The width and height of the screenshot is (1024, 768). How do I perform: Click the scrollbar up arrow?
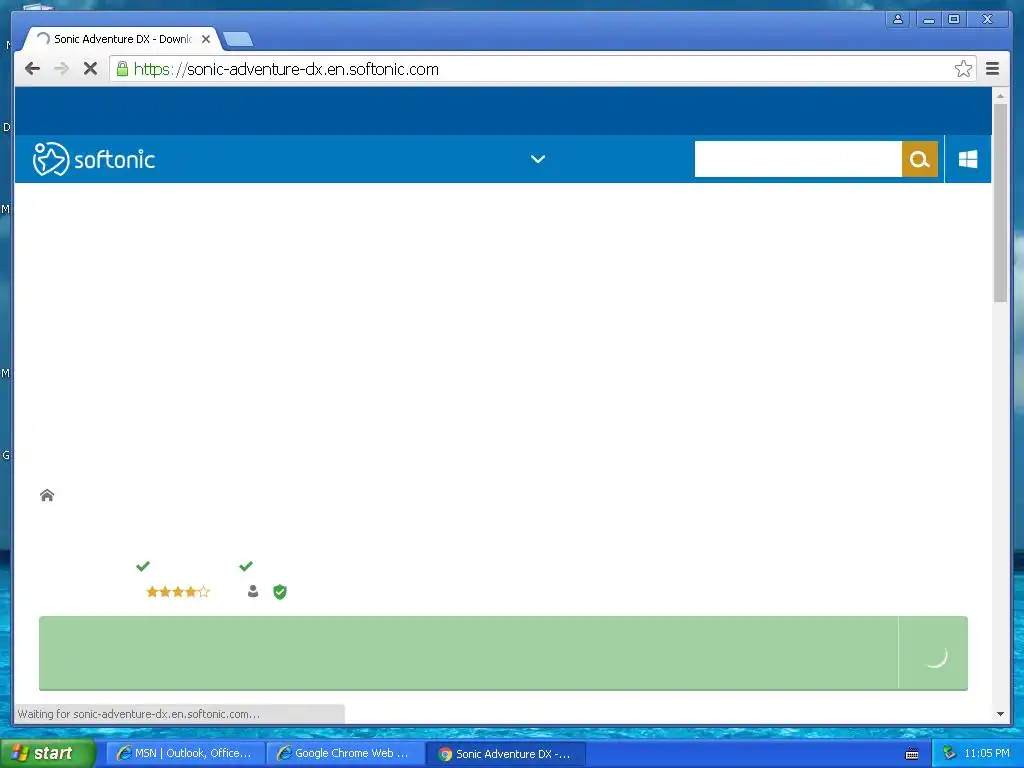[1000, 96]
